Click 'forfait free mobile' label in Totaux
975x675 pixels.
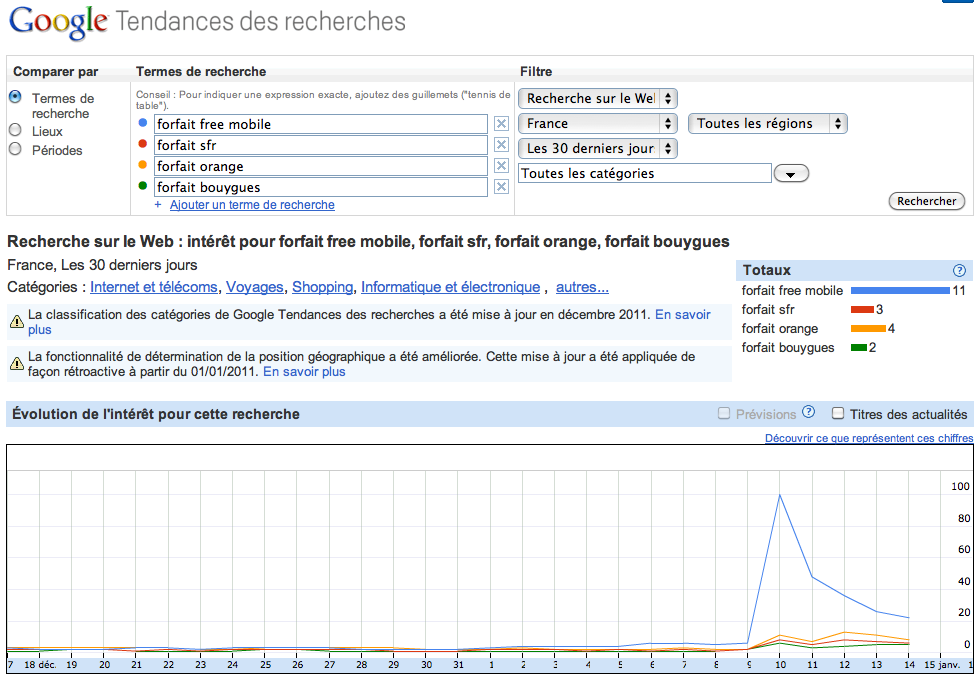pyautogui.click(x=792, y=290)
